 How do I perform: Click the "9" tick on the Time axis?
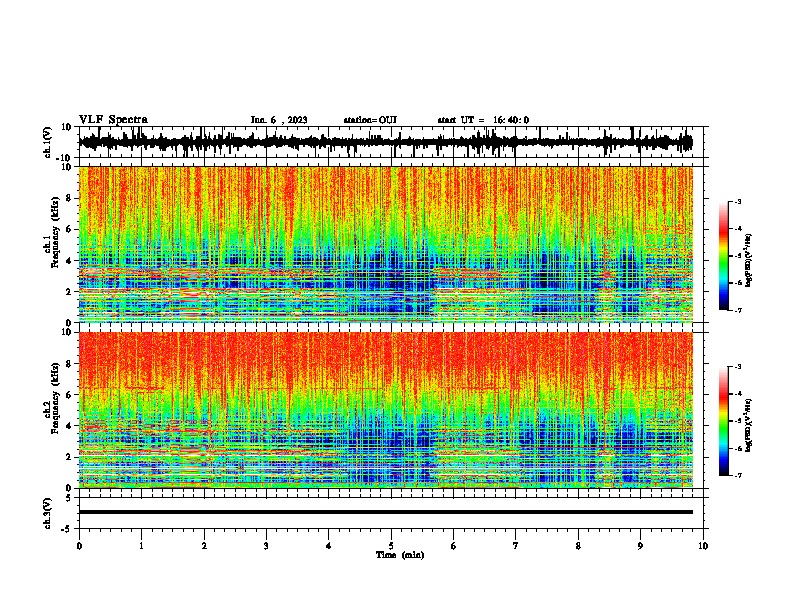coord(640,546)
